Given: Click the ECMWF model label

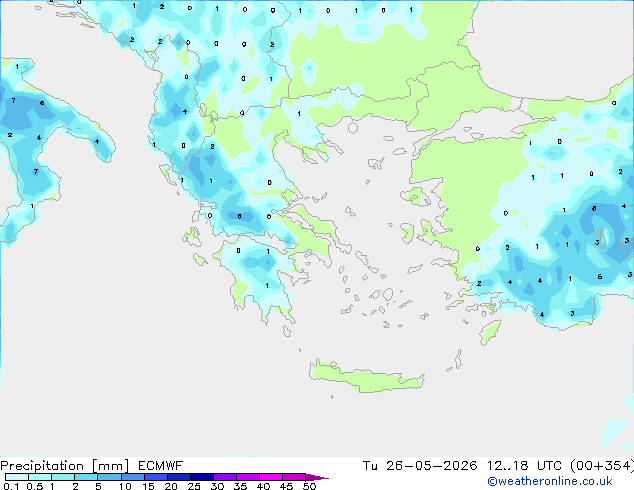Looking at the screenshot, I should point(161,466).
